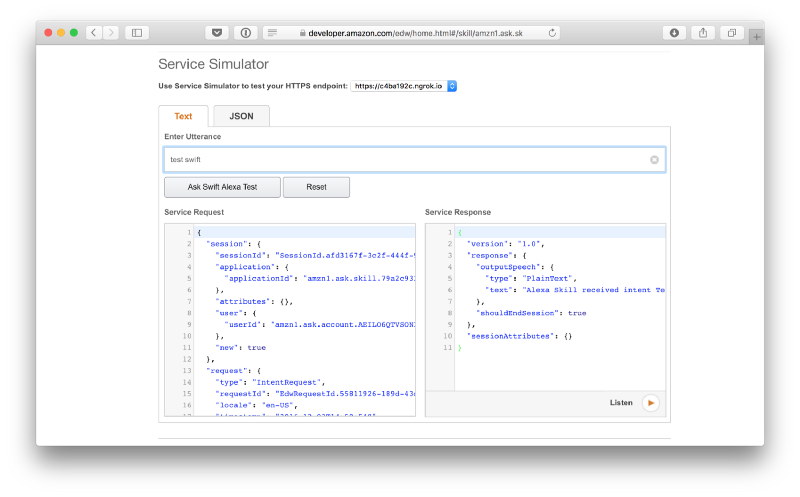The image size is (800, 497).
Task: Open the Share menu icon
Action: click(x=703, y=33)
